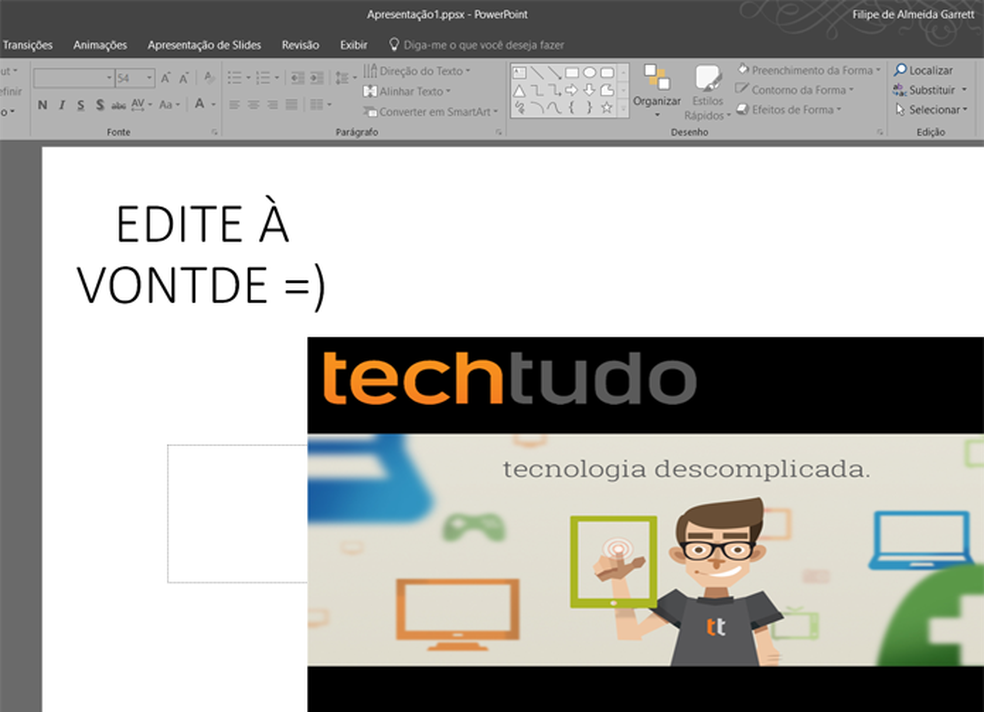Click the font color A button

(200, 104)
